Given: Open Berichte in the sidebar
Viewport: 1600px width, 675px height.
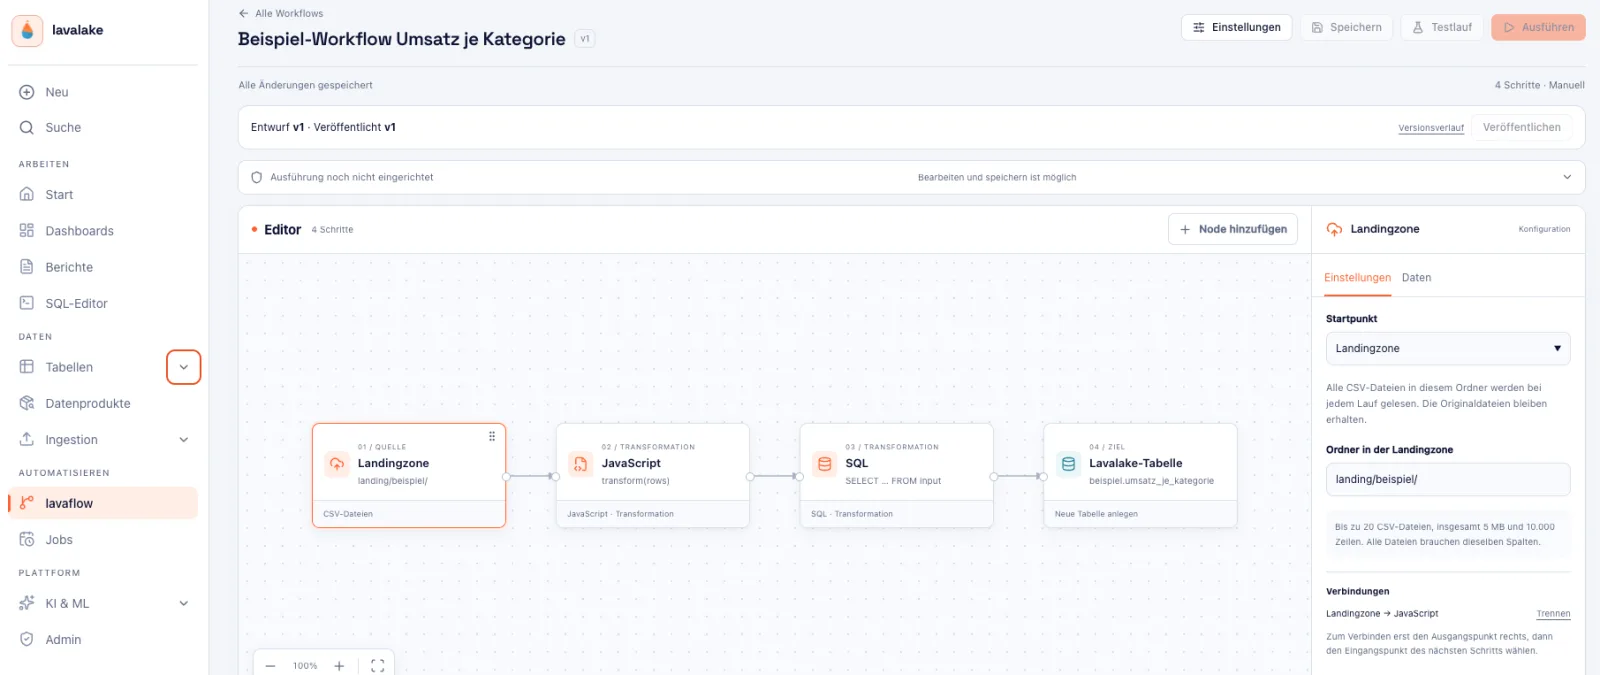Looking at the screenshot, I should 103,267.
